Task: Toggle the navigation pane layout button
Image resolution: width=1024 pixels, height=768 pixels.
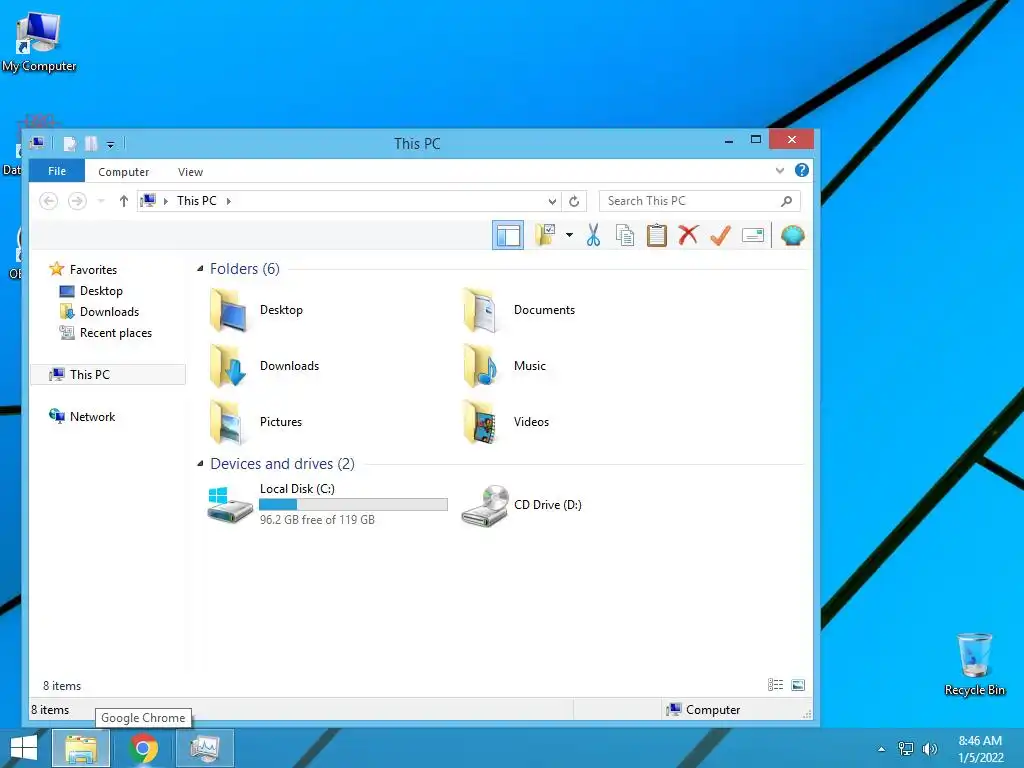Action: coord(507,235)
